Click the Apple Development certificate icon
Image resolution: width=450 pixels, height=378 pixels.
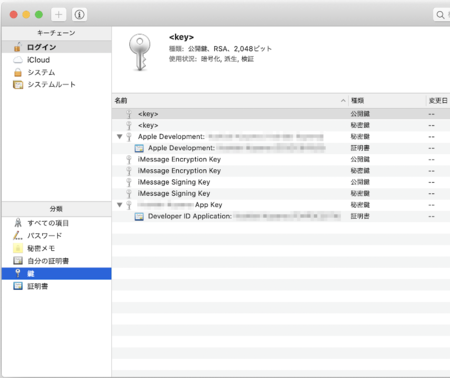pos(139,148)
